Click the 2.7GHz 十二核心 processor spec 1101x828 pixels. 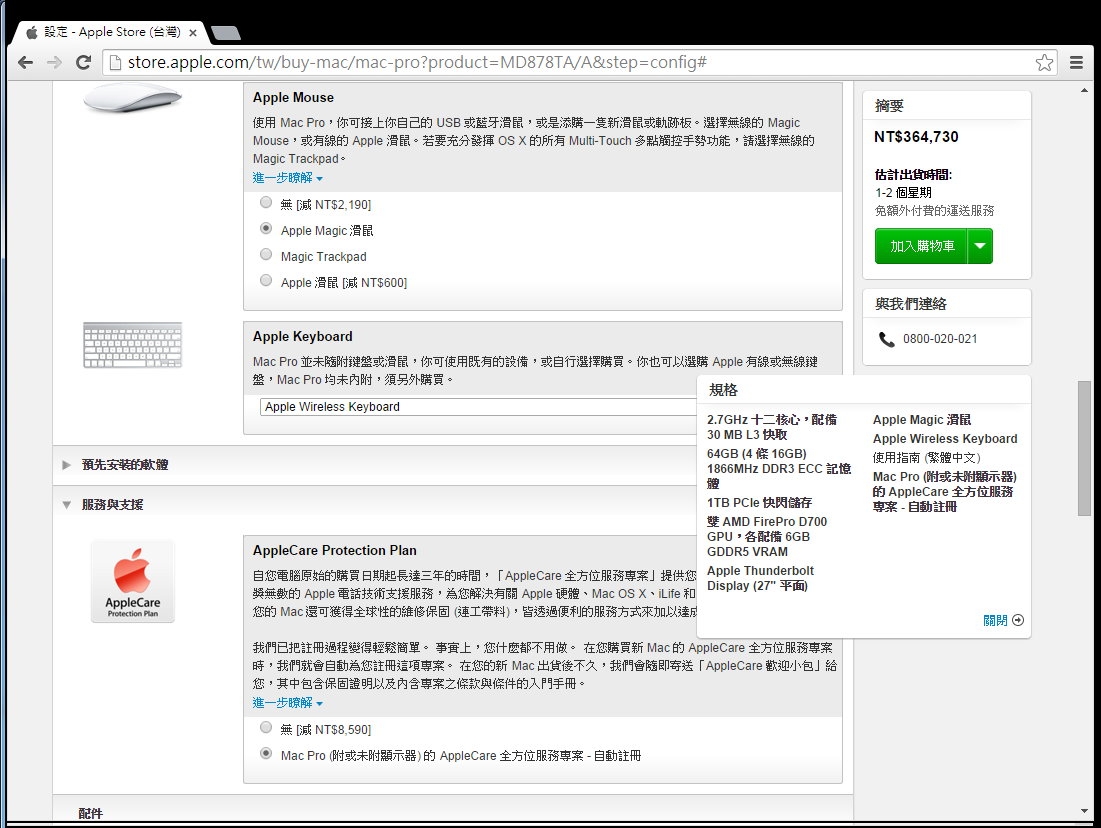(772, 427)
